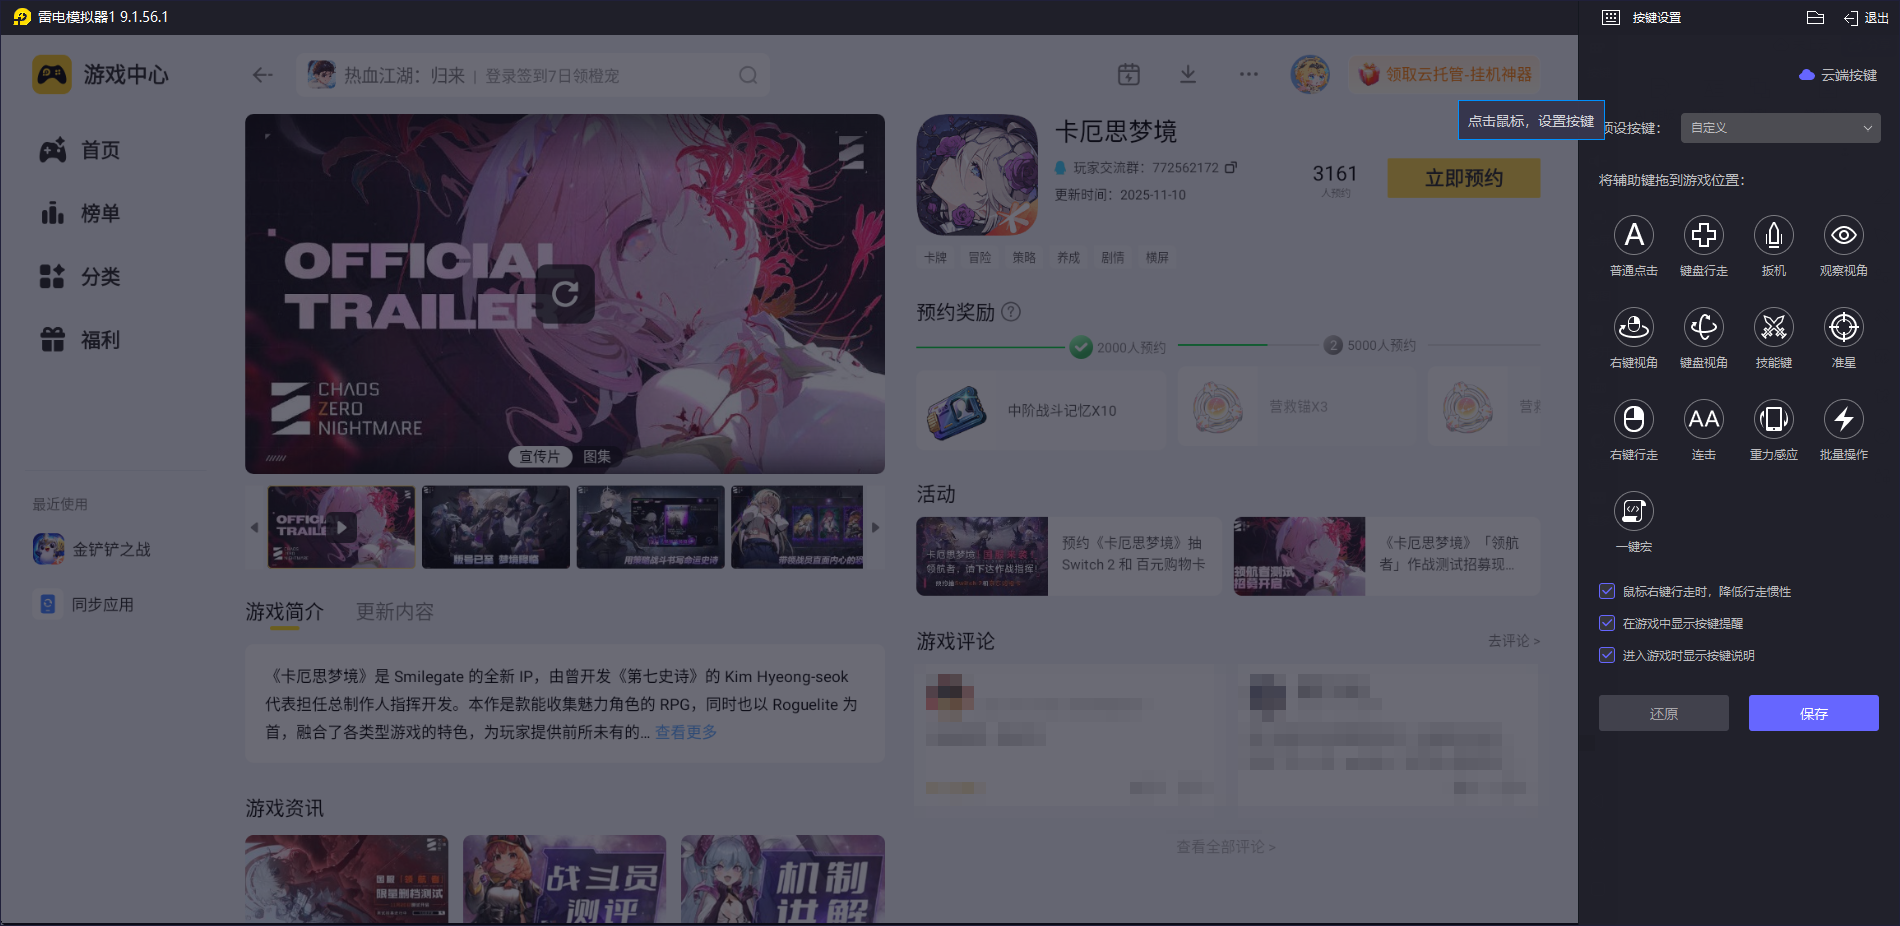The width and height of the screenshot is (1900, 926).
Task: Open the three-dot more menu
Action: (1249, 74)
